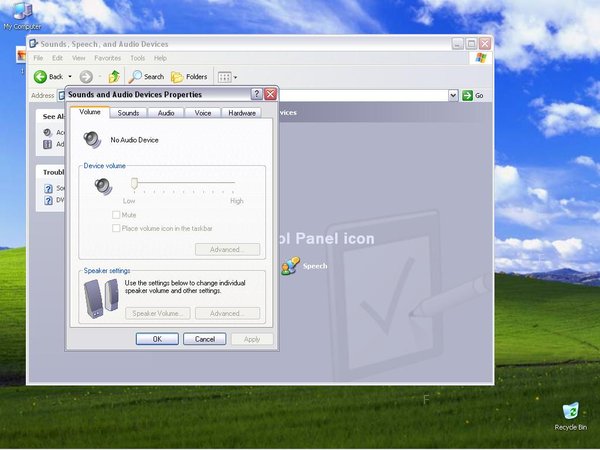This screenshot has height=450, width=600.
Task: Click the 'No Audio Device' label
Action: pyautogui.click(x=134, y=140)
